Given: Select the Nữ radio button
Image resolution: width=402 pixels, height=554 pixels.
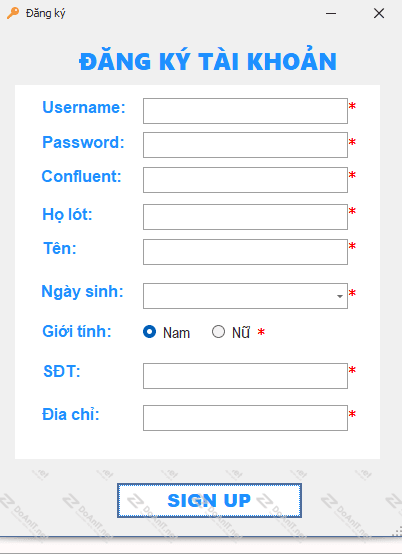Looking at the screenshot, I should coord(218,332).
